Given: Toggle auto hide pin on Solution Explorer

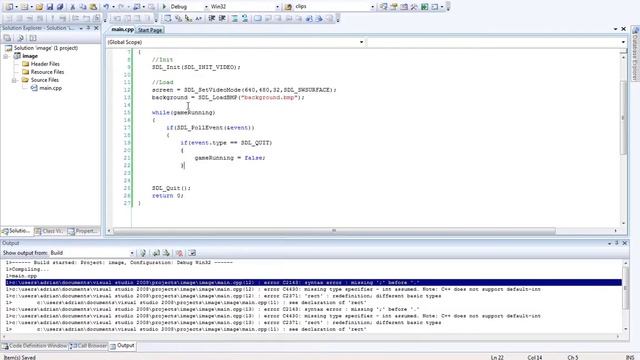Looking at the screenshot, I should click(88, 28).
